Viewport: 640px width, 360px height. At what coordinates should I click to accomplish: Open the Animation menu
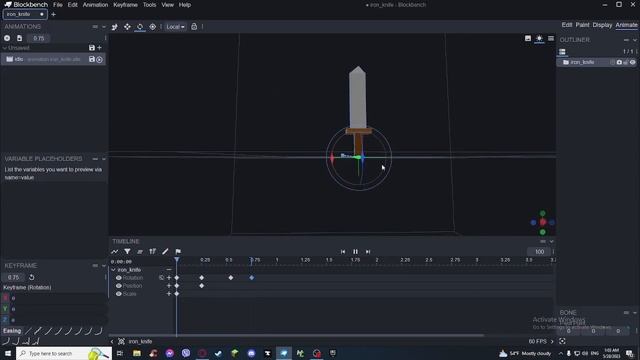point(95,5)
